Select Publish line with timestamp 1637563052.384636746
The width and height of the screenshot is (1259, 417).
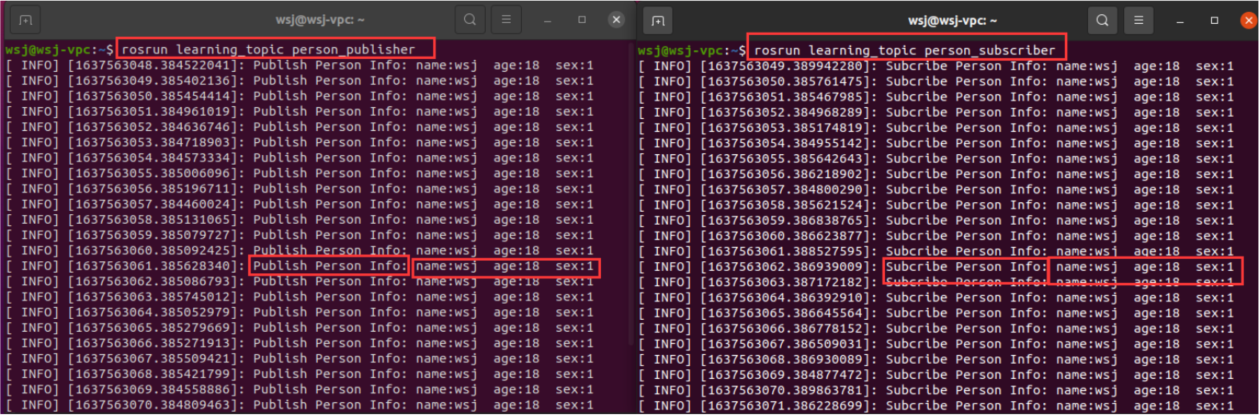point(299,127)
